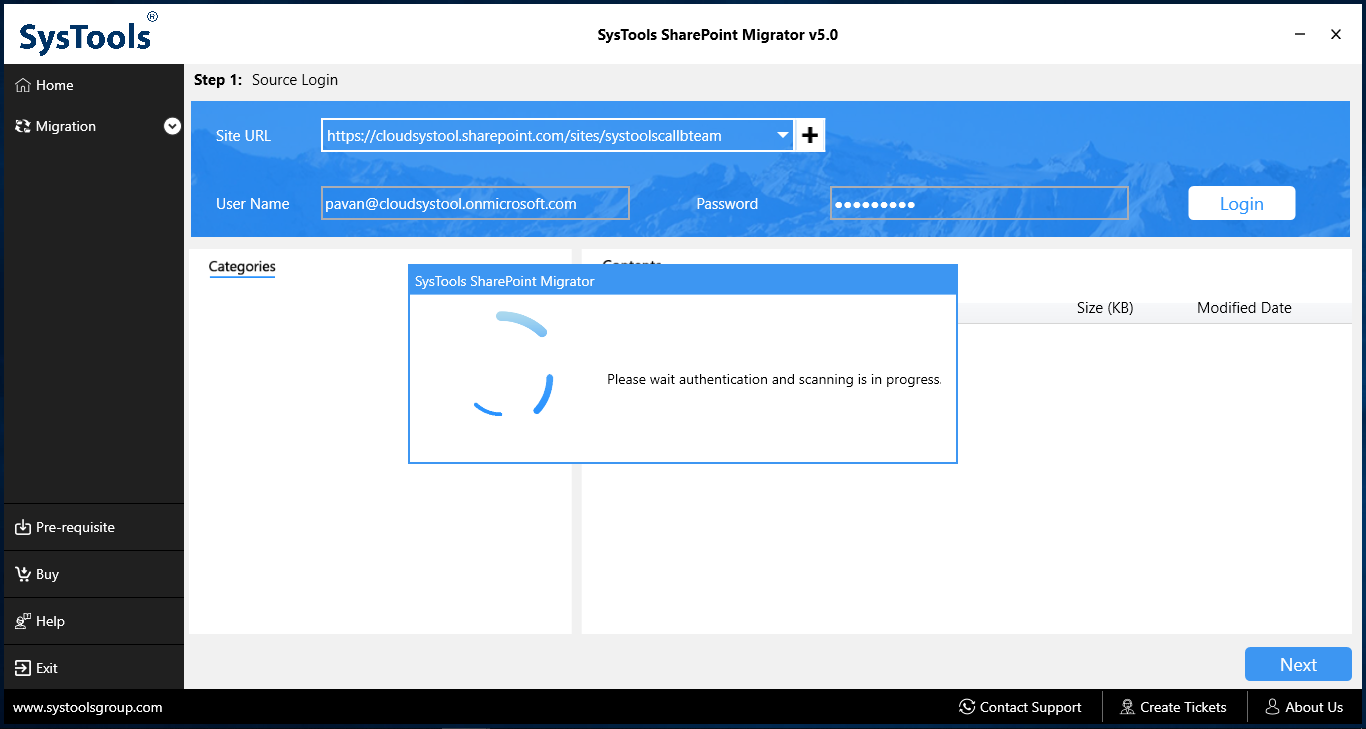1366x729 pixels.
Task: Click the Exit icon to quit
Action: [x=21, y=667]
